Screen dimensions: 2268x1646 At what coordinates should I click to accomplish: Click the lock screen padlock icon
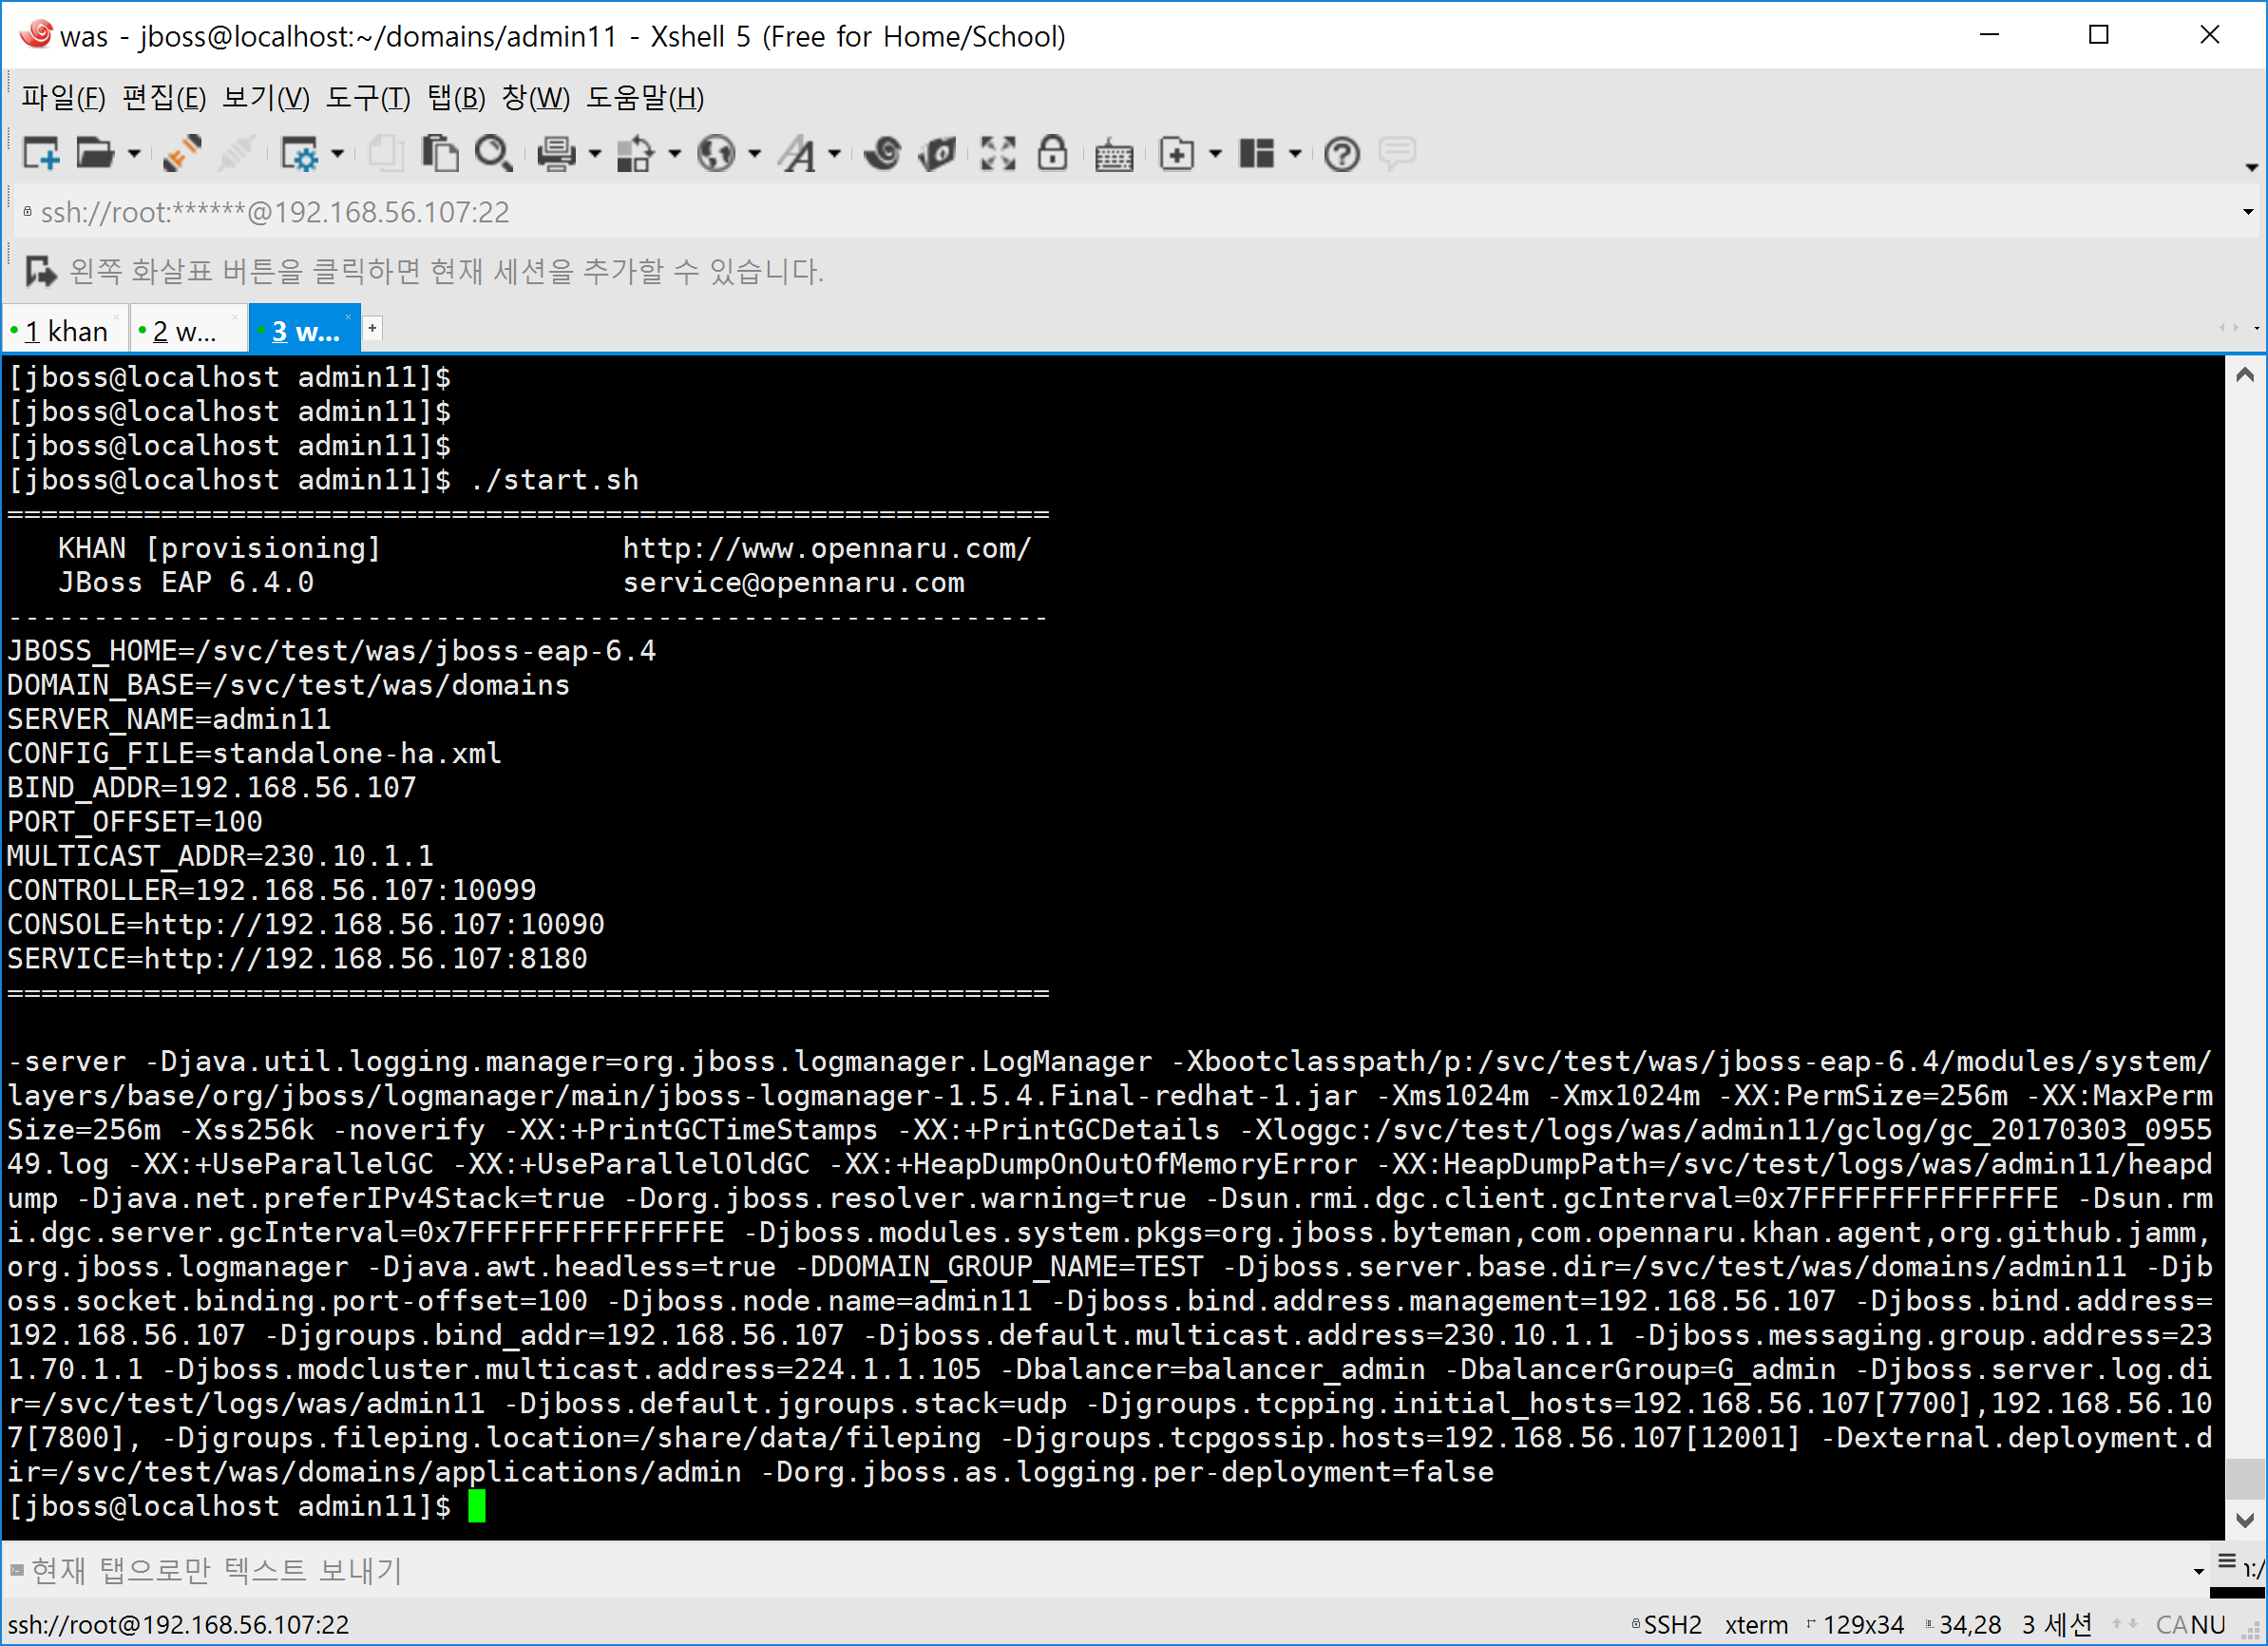pos(1052,154)
